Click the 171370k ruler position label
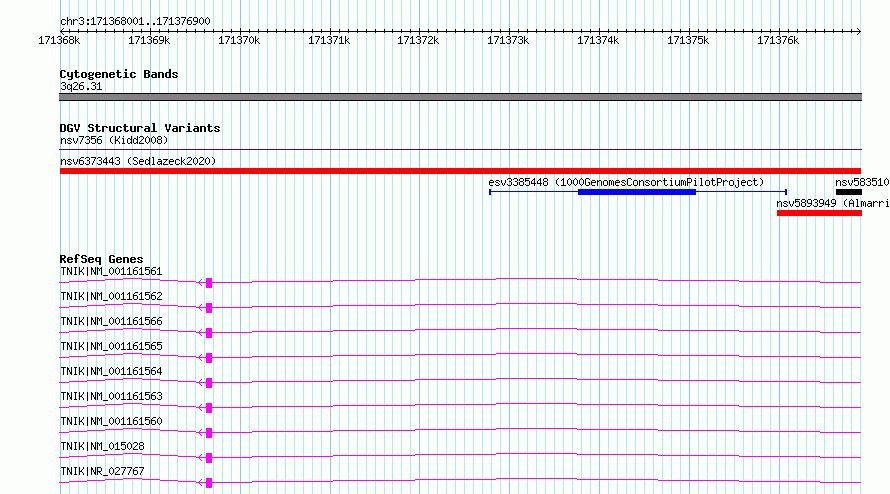This screenshot has height=494, width=890. coord(239,40)
